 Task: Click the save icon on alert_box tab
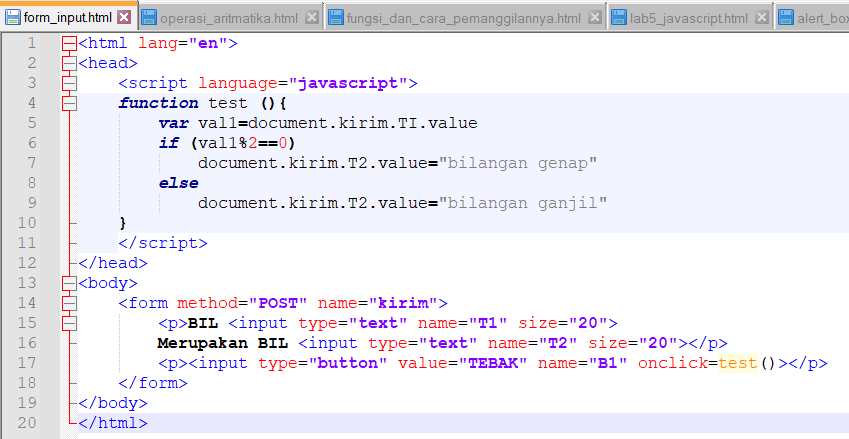786,18
